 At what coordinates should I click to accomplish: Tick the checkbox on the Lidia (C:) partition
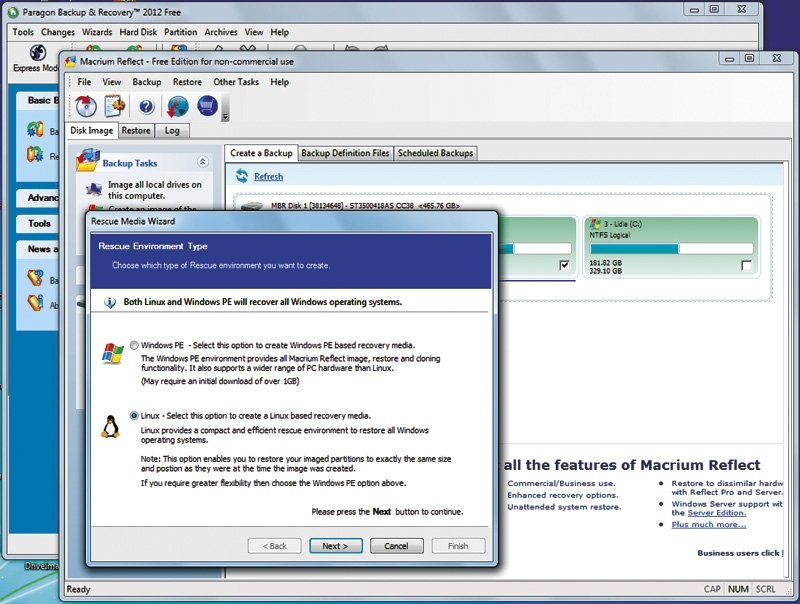[x=746, y=265]
